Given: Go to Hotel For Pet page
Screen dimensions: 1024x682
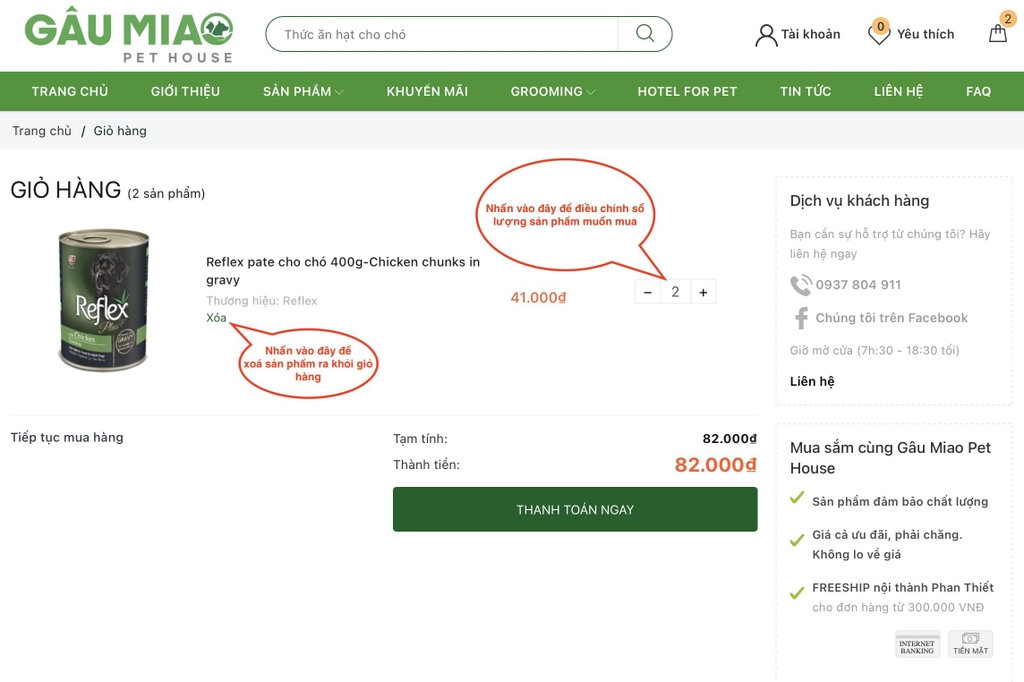Looking at the screenshot, I should pyautogui.click(x=687, y=91).
